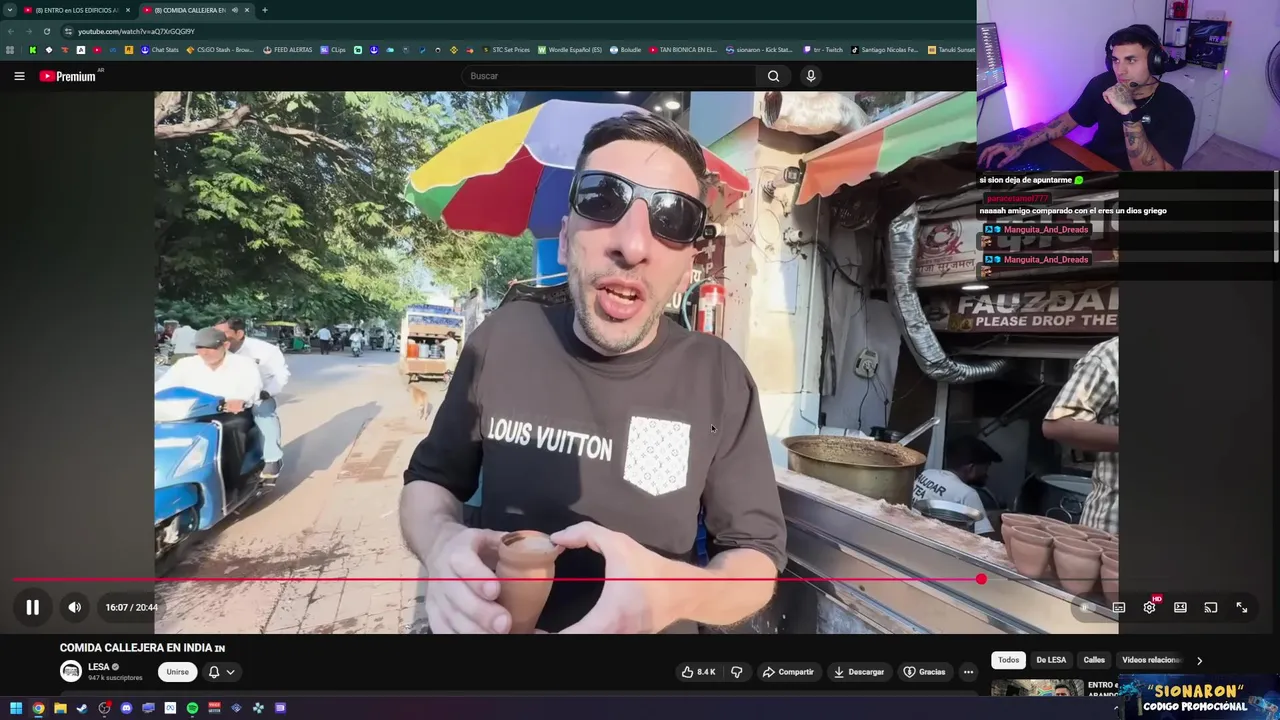Switch to theater mode view
The image size is (1280, 720).
pyautogui.click(x=1180, y=607)
